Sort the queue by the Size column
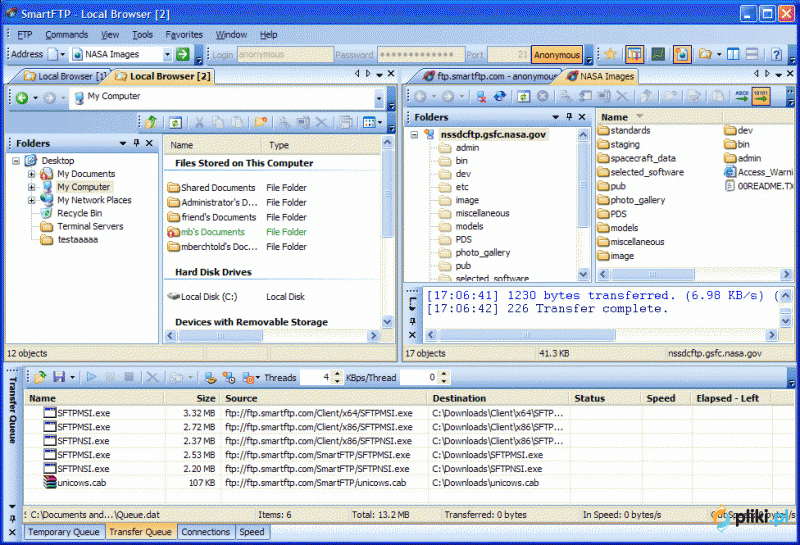Image resolution: width=800 pixels, height=545 pixels. (x=192, y=398)
